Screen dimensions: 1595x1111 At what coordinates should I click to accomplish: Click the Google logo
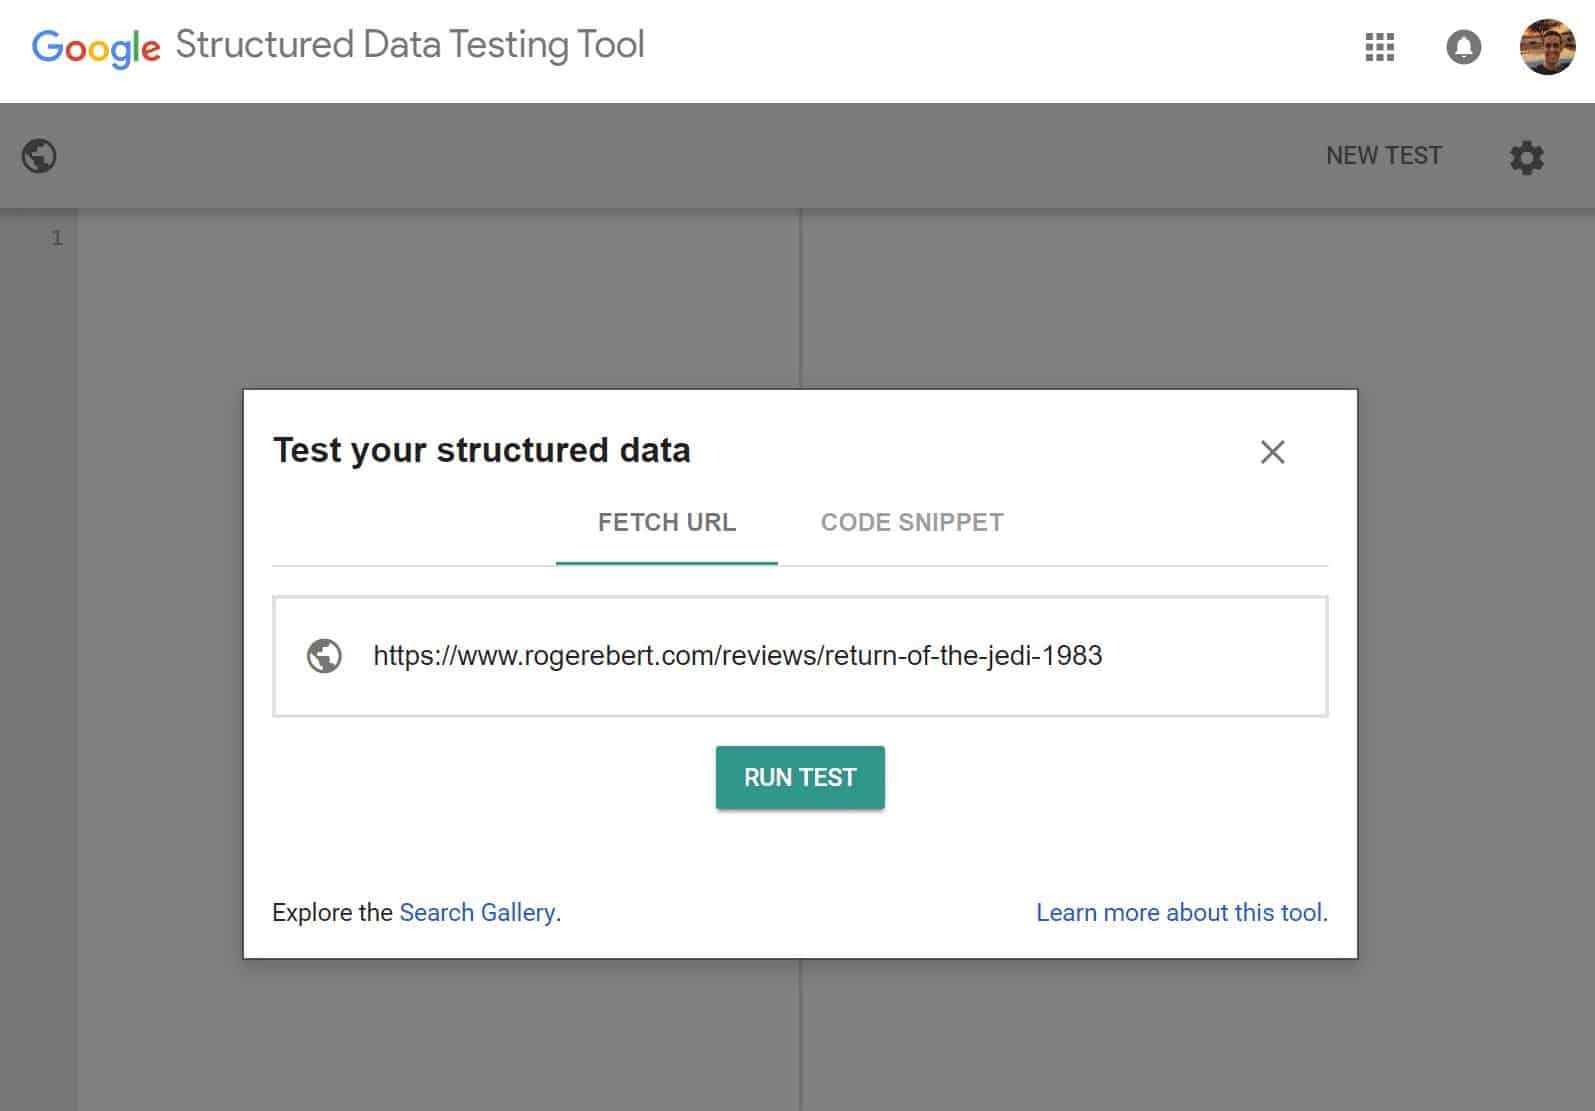click(x=96, y=47)
